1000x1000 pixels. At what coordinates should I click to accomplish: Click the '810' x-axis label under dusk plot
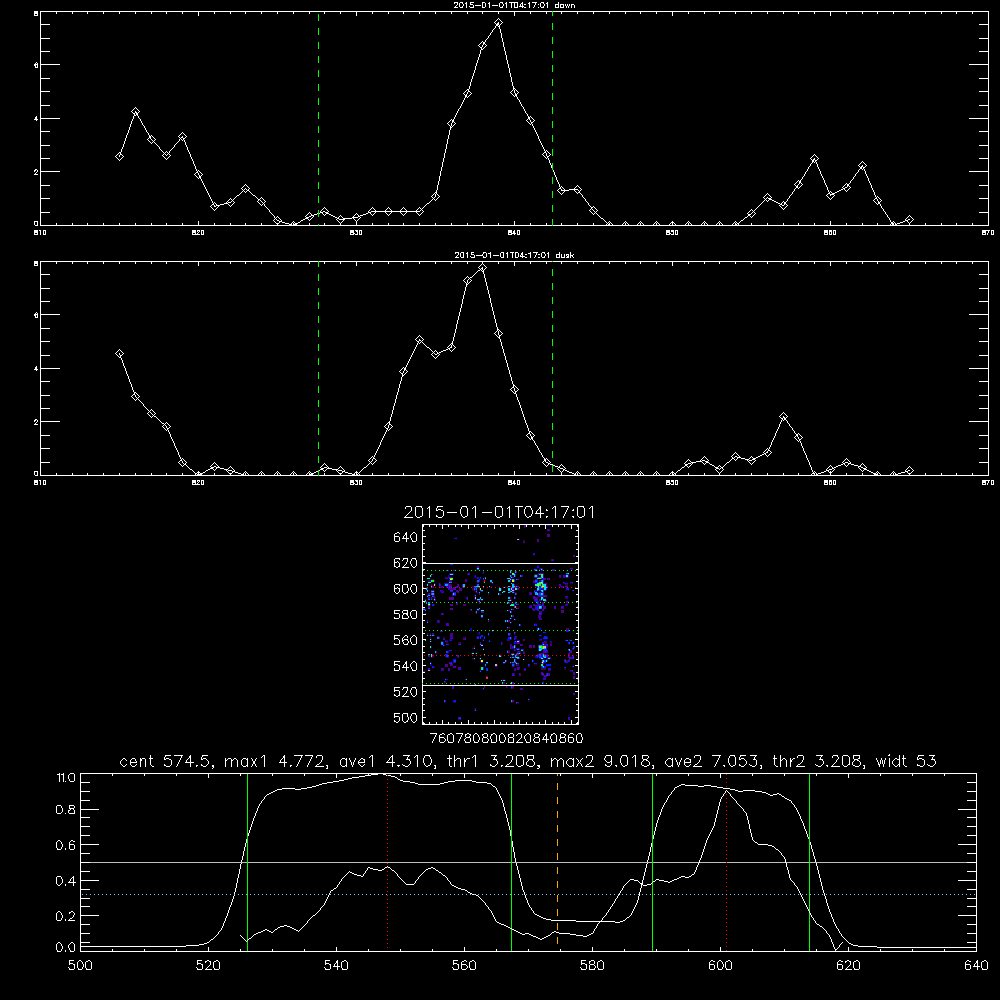point(40,483)
